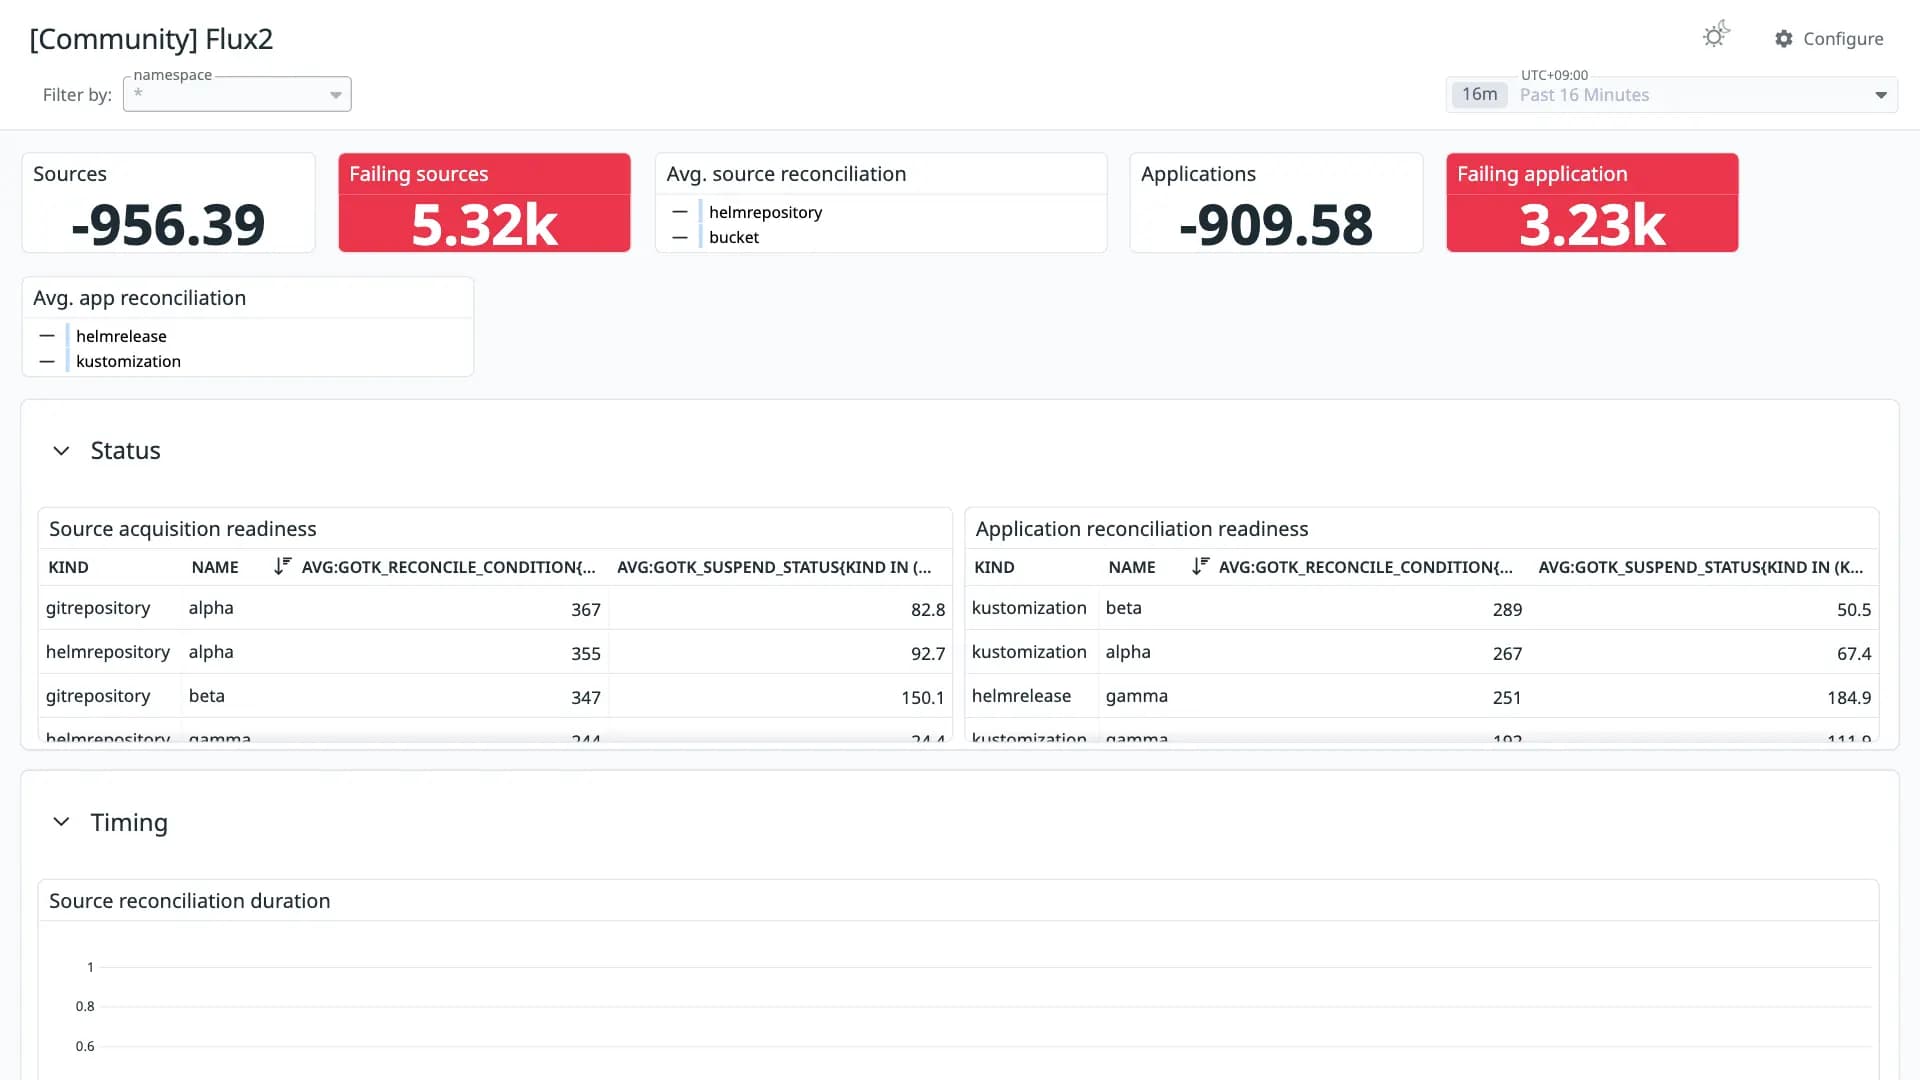The width and height of the screenshot is (1920, 1080).
Task: Click the name cell gamma in helmrelease gamma row
Action: [1136, 696]
